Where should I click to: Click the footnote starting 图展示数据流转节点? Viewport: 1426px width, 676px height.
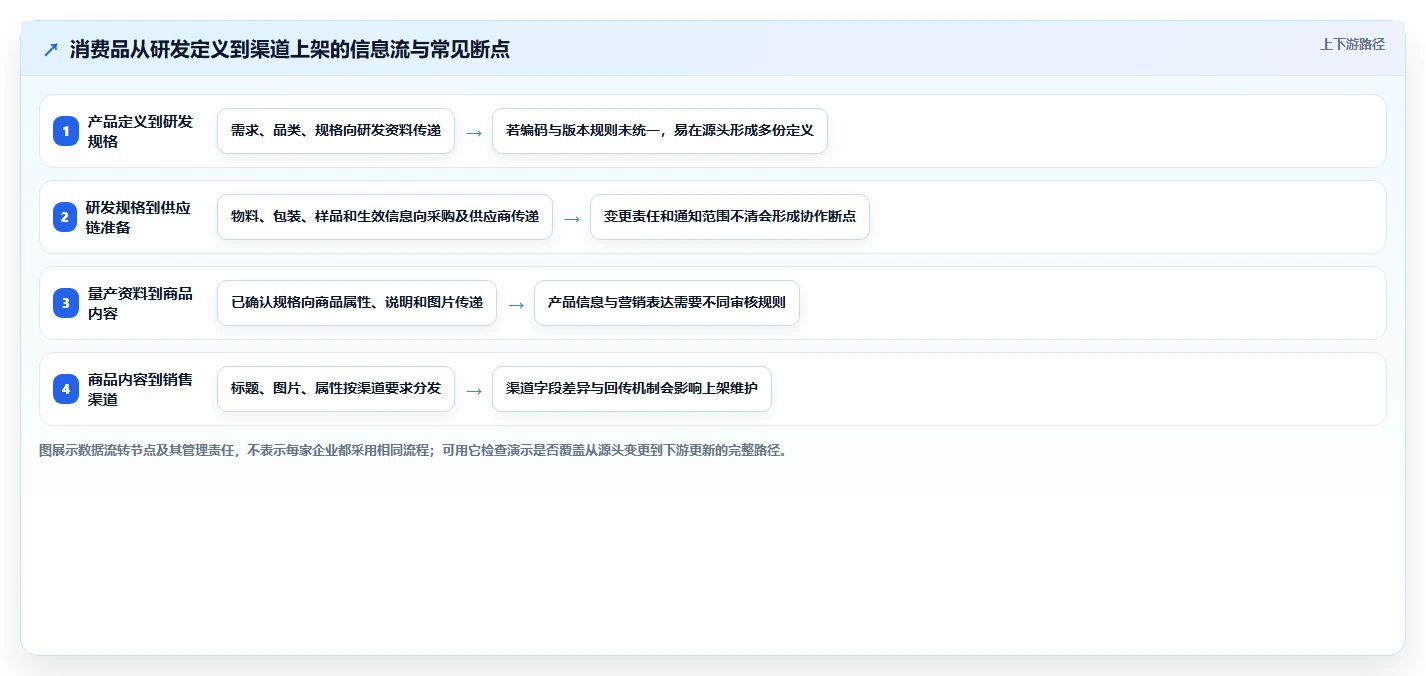pos(413,451)
